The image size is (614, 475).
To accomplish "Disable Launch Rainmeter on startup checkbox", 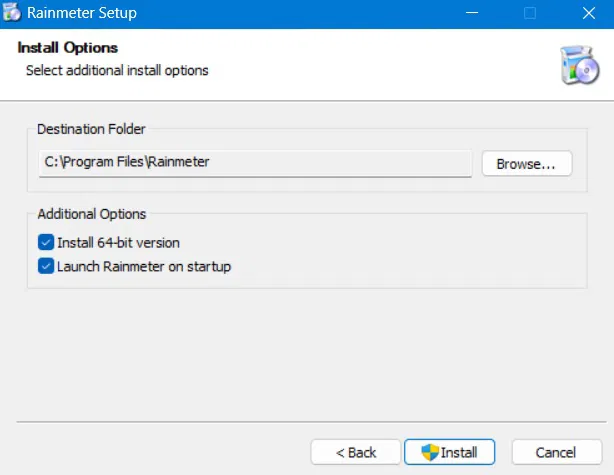I will pos(45,266).
